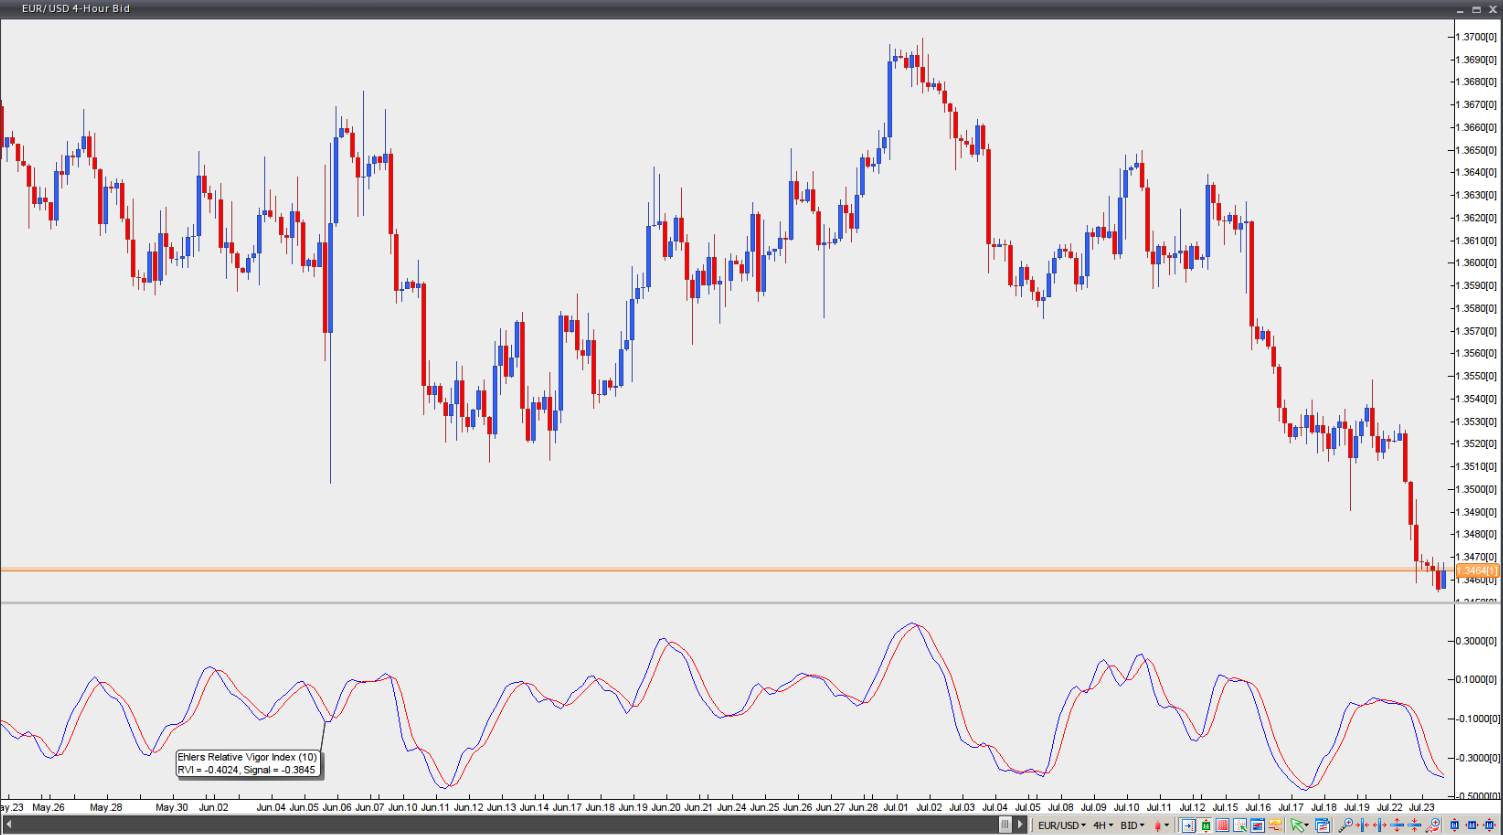This screenshot has width=1503, height=835.
Task: Click the cascading chart windows icon
Action: [x=1322, y=825]
